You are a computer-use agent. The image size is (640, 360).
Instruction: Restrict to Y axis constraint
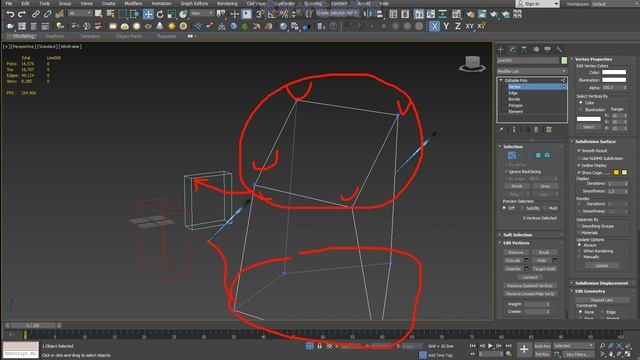446,26
